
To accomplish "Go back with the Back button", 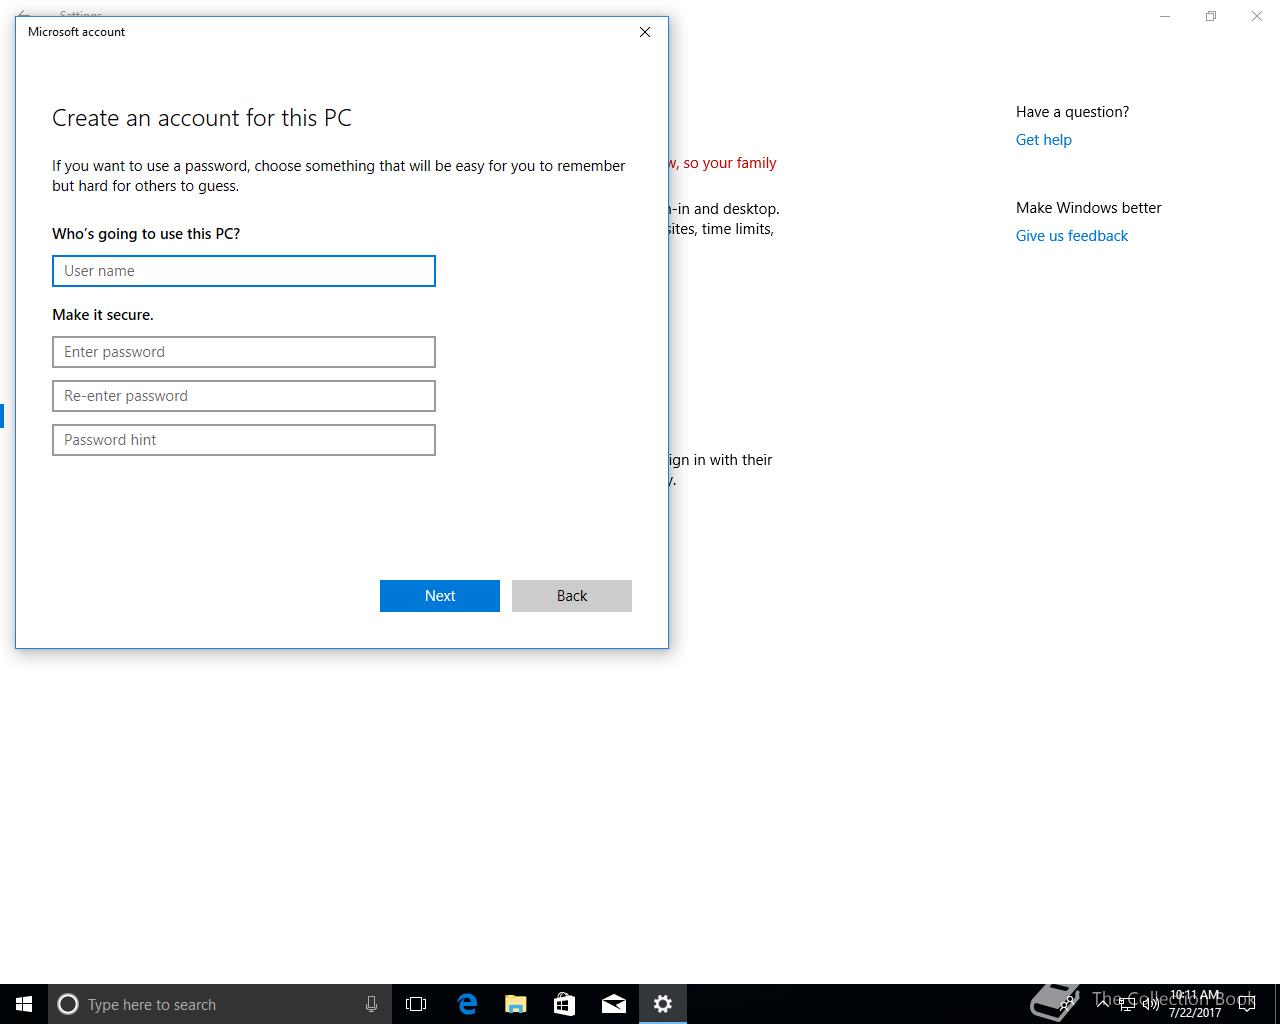I will pyautogui.click(x=572, y=596).
